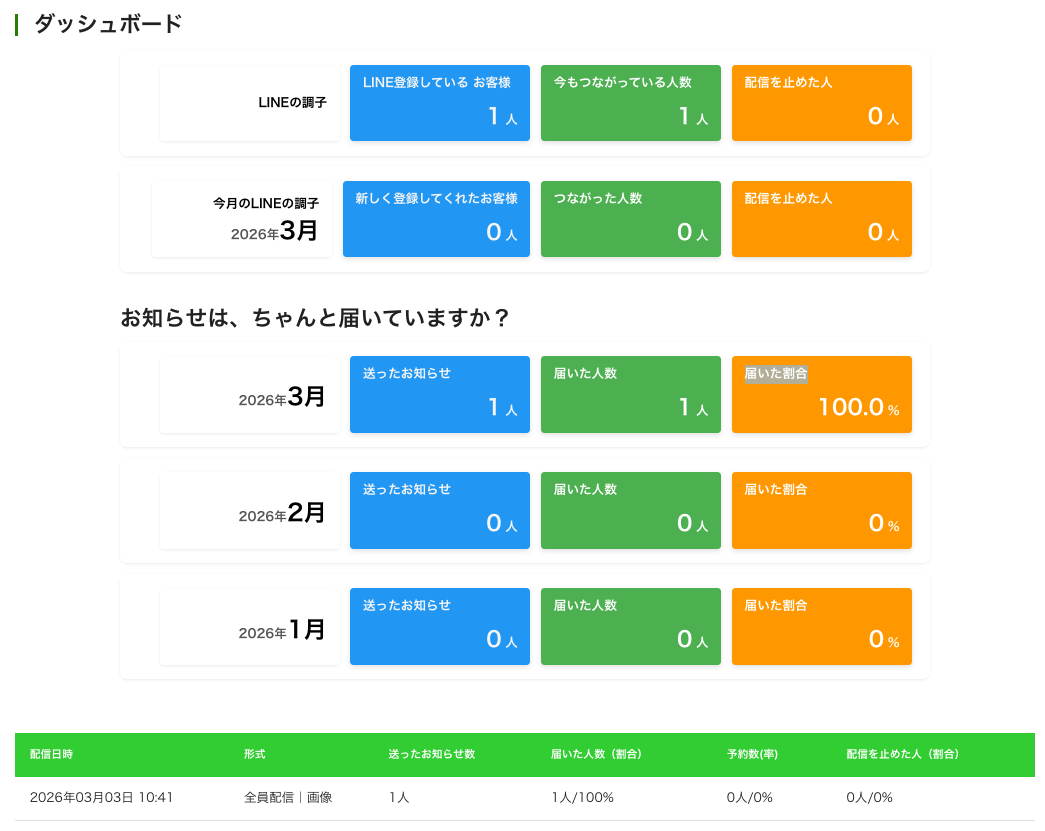Click the 100.0% 届いた割合 orange card

click(822, 395)
